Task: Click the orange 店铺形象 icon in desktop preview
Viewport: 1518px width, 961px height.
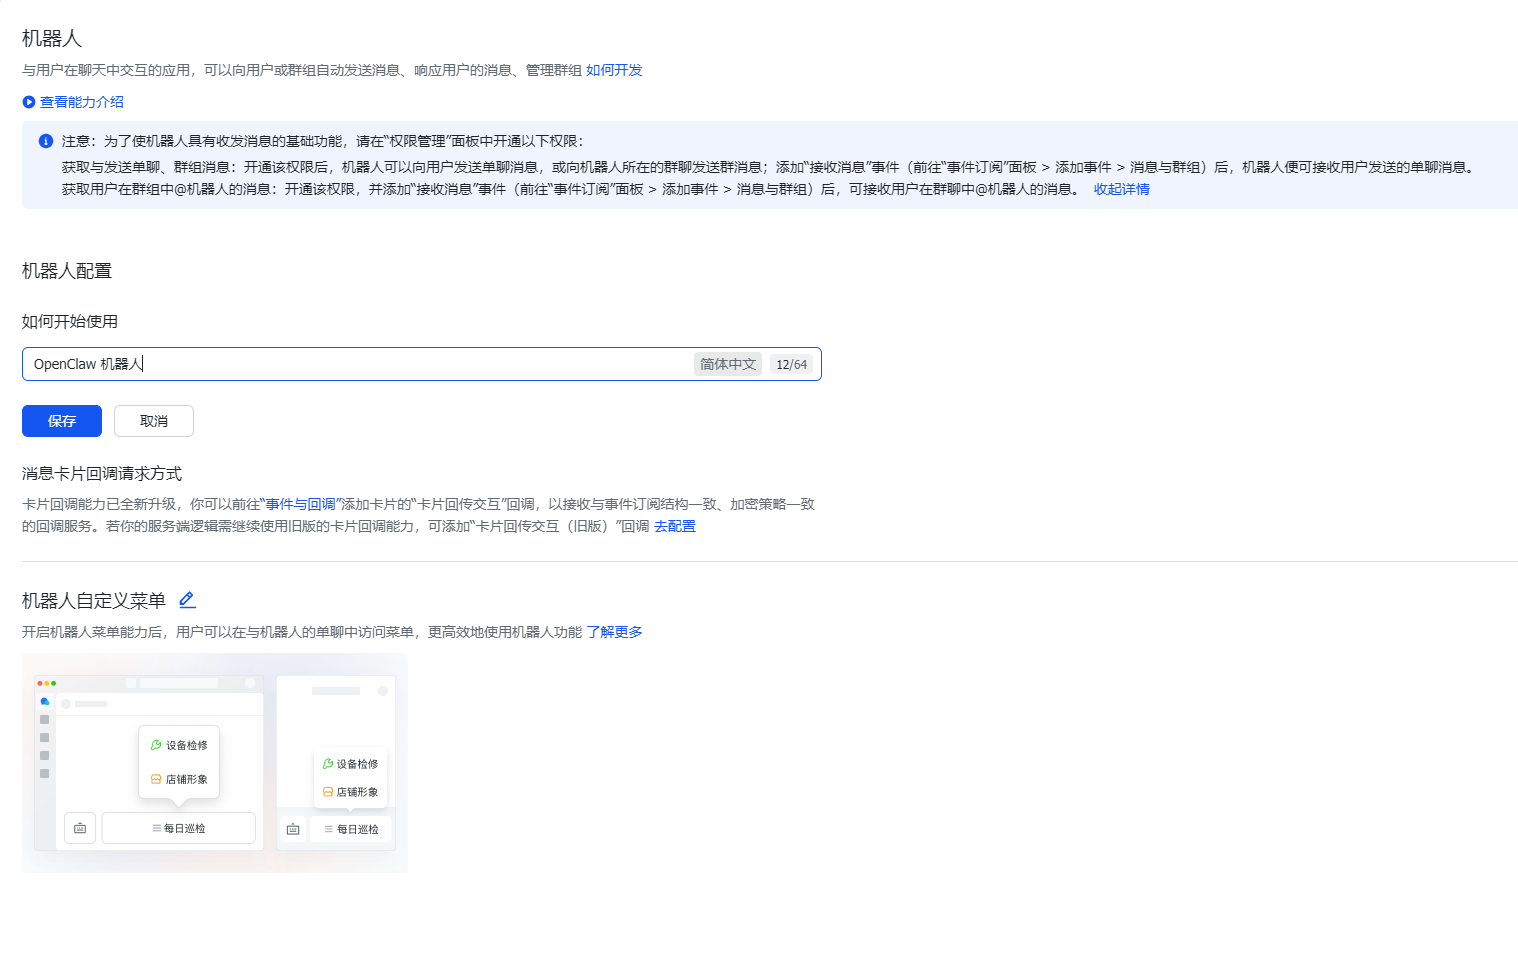Action: click(156, 779)
